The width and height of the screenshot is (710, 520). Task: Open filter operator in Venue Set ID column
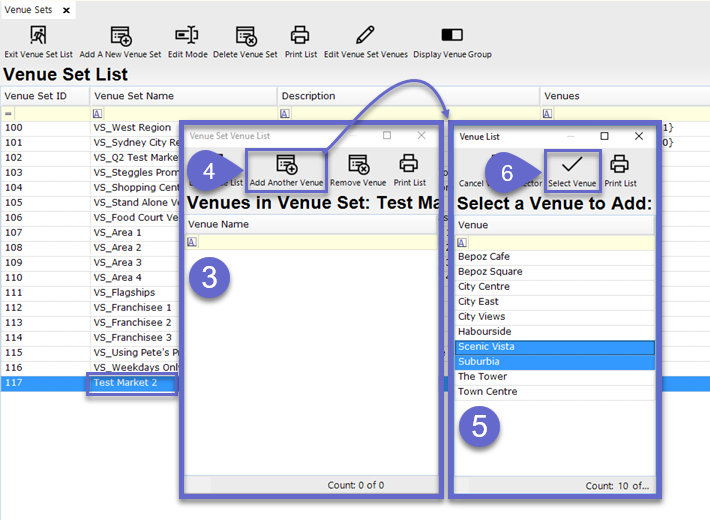[8, 113]
